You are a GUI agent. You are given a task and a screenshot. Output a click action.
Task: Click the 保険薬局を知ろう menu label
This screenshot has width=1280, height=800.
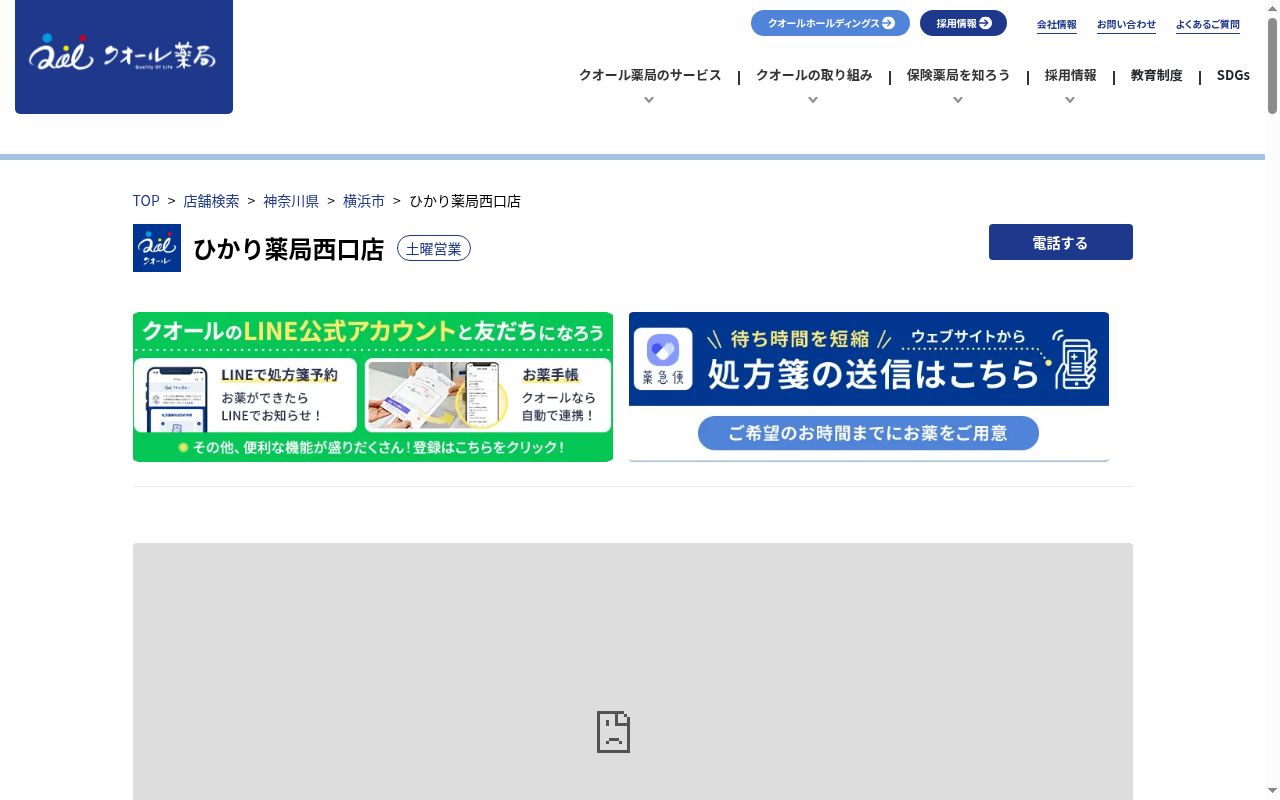point(958,75)
